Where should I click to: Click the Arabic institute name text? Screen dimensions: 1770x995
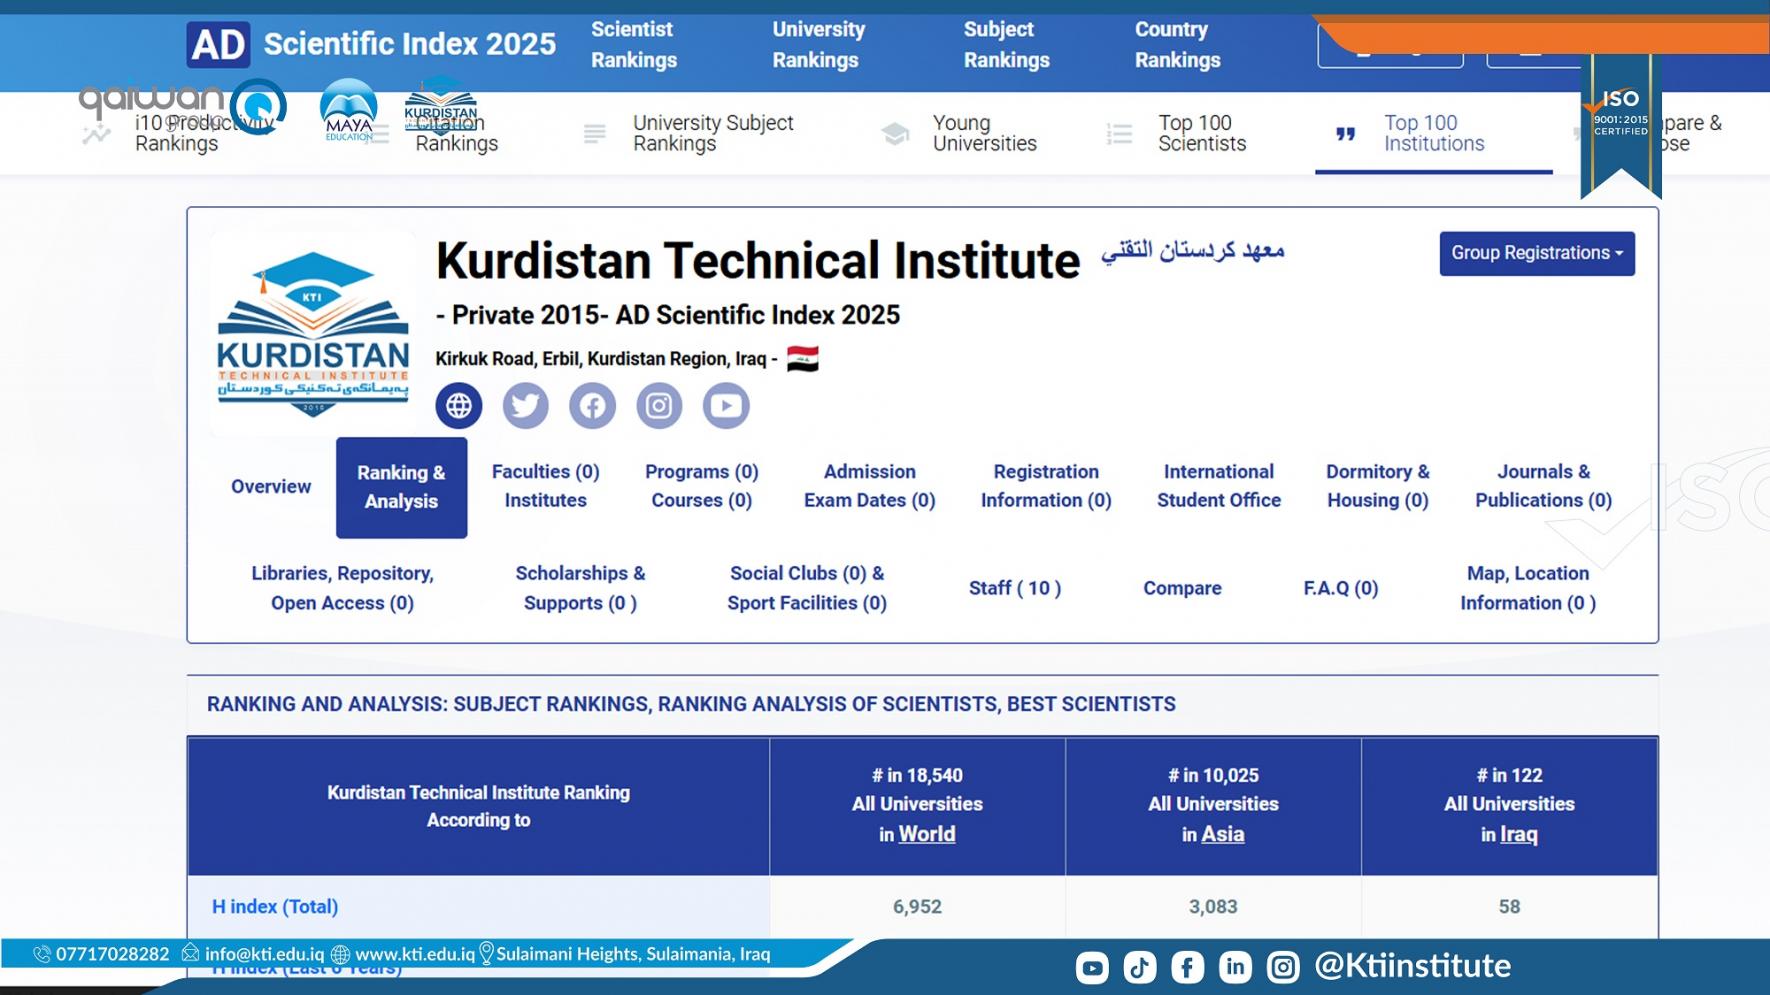click(x=1193, y=251)
